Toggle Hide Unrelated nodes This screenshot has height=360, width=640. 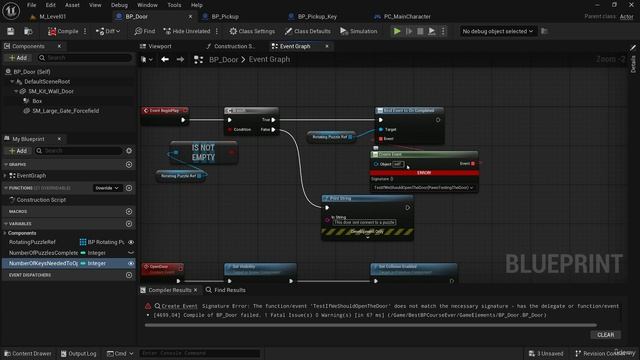pos(187,31)
